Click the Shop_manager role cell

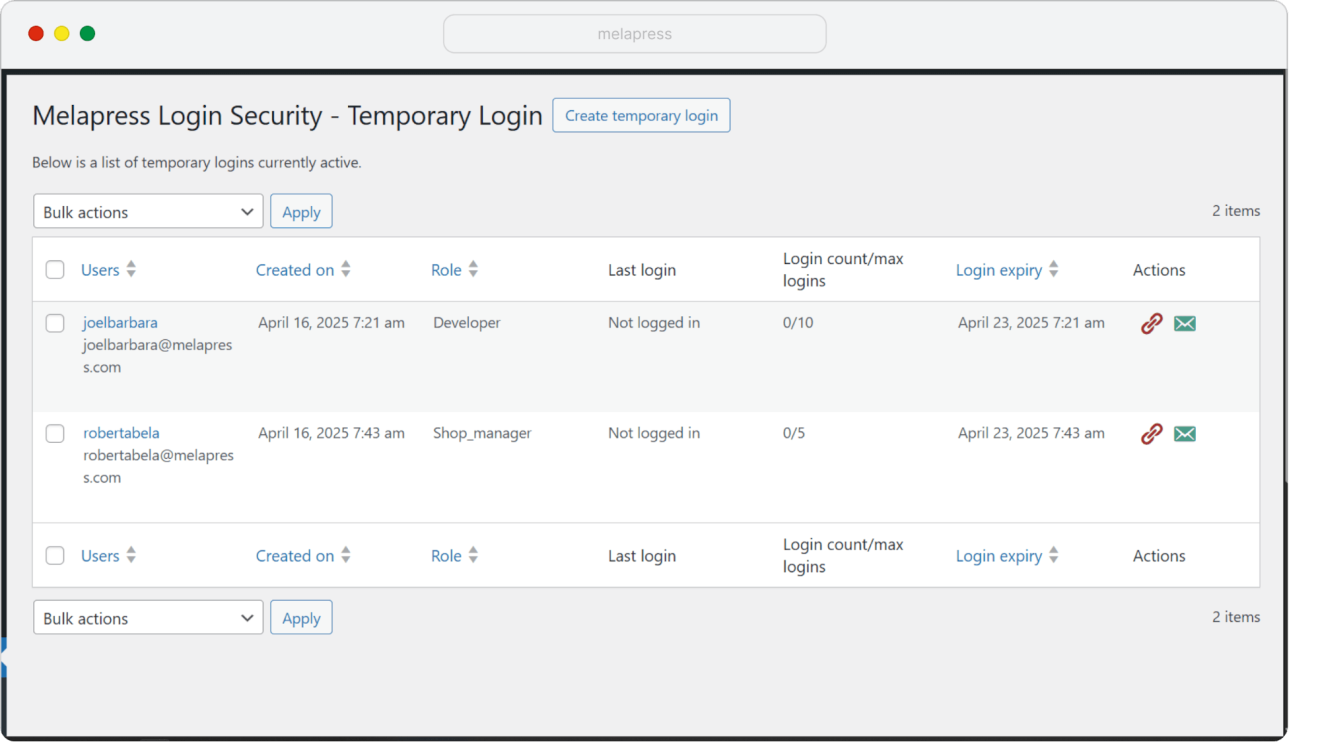[482, 433]
